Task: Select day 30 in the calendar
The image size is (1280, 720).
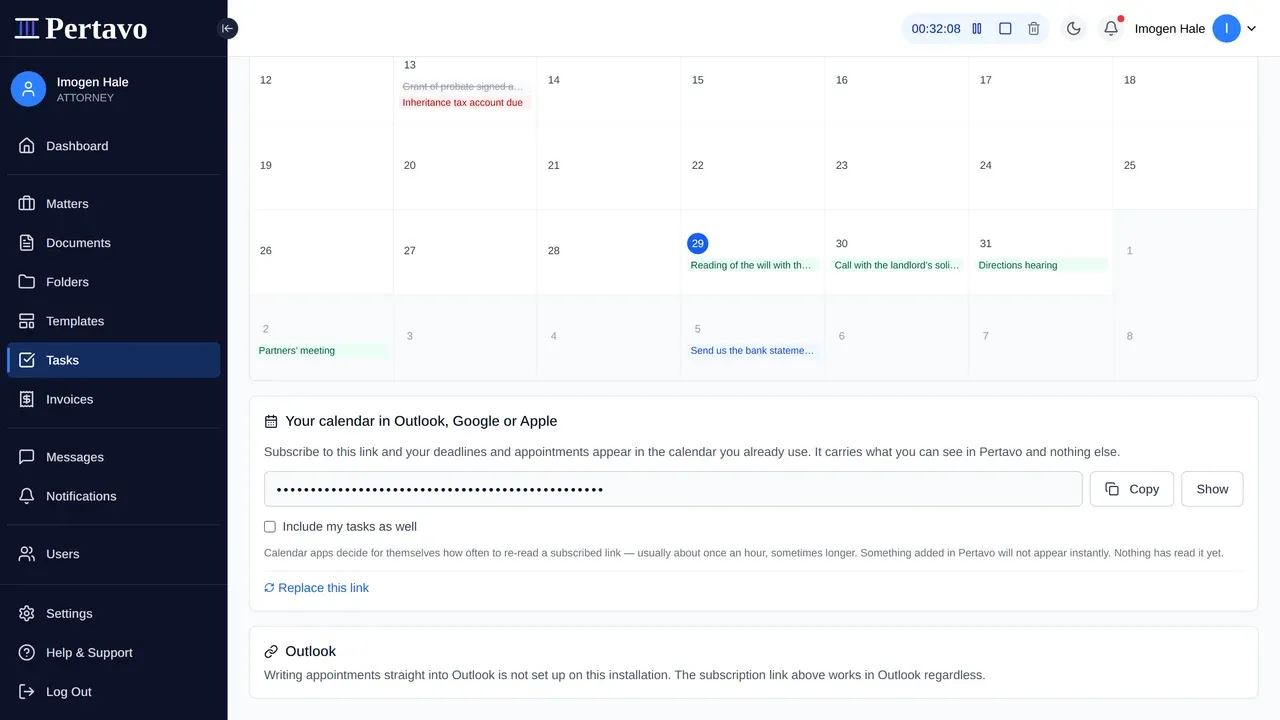Action: click(842, 243)
